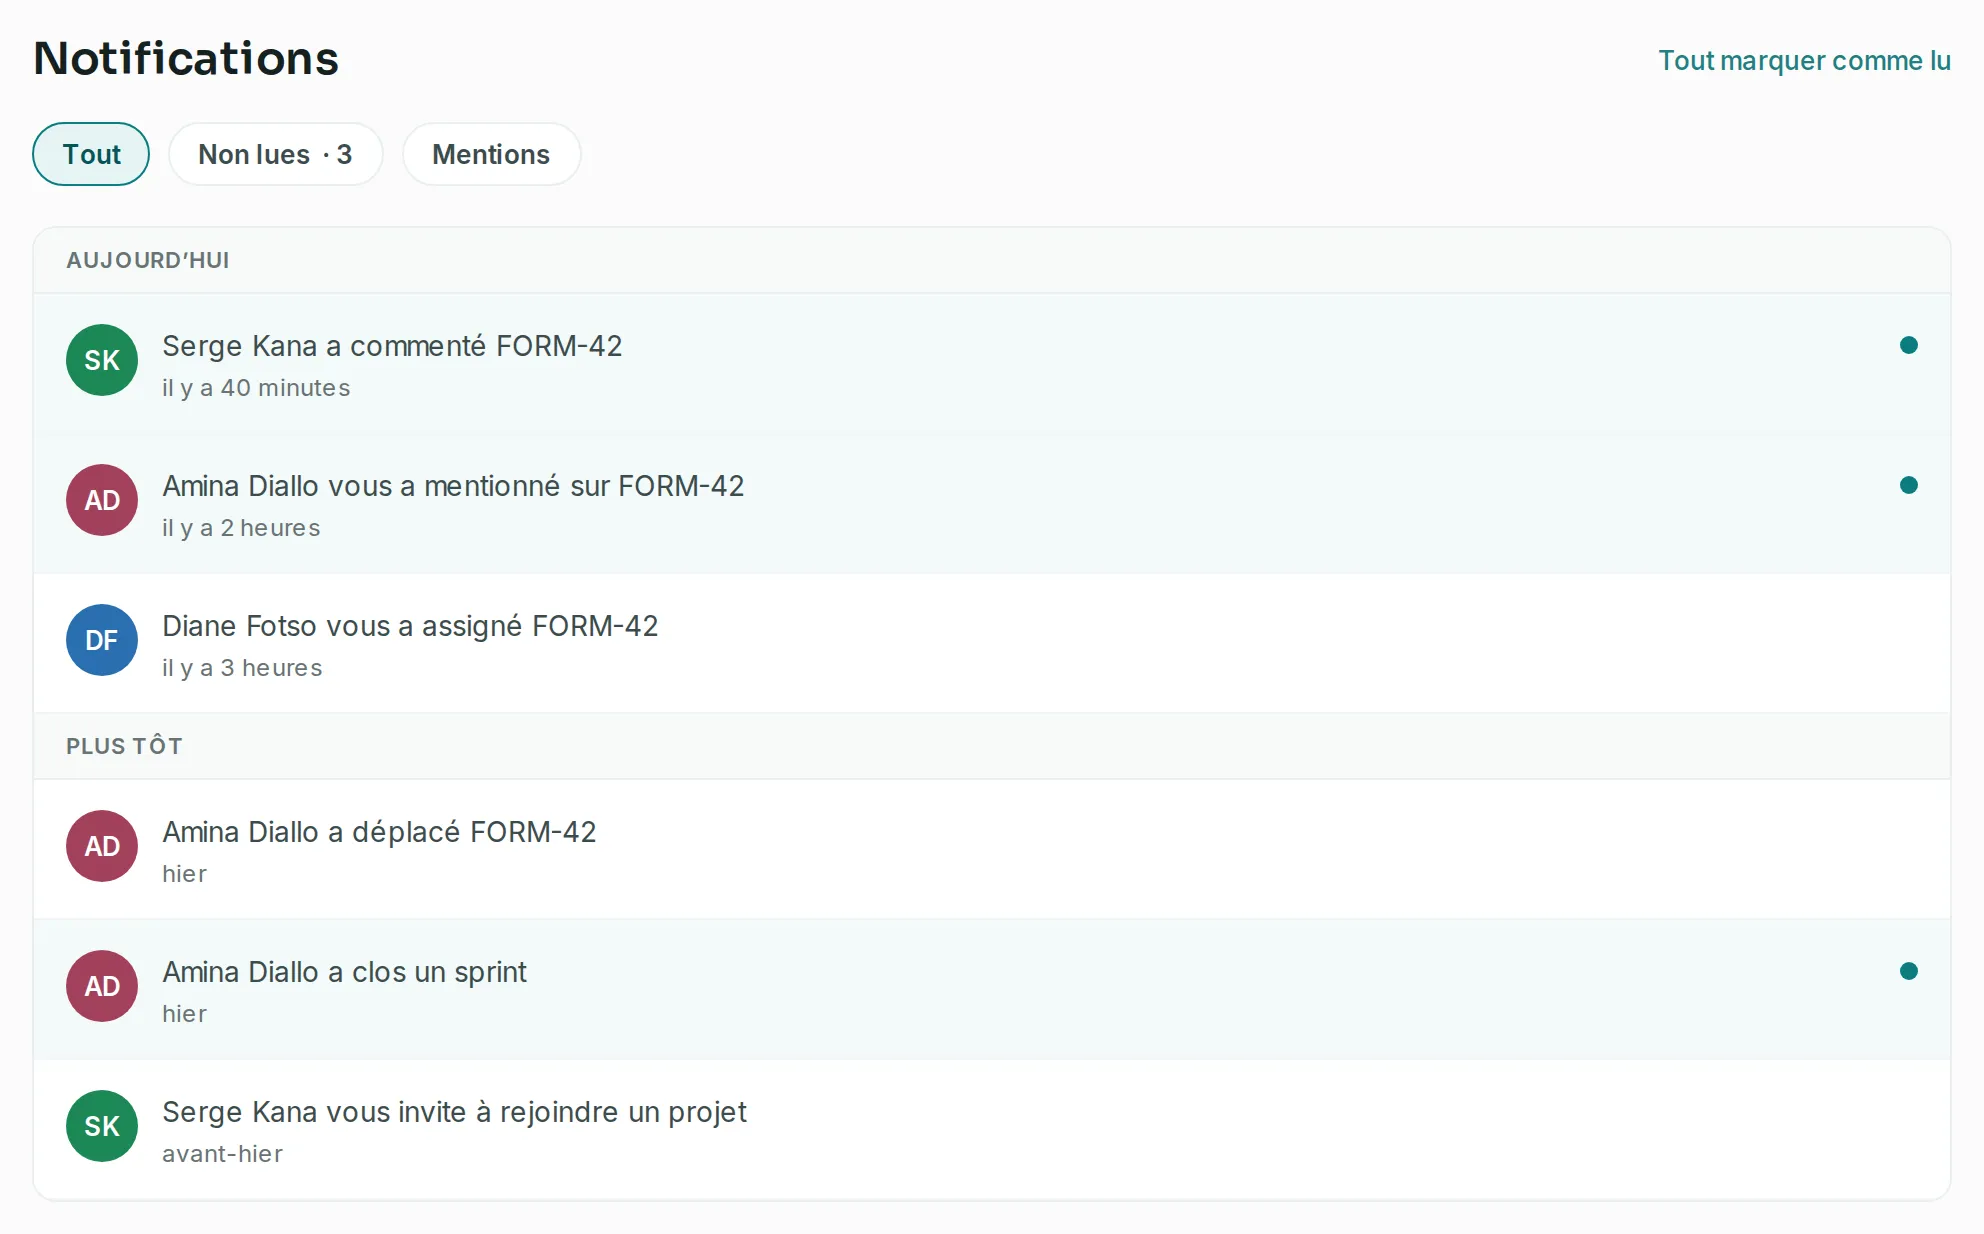This screenshot has width=1984, height=1234.
Task: Click the "avant-hier" timestamp
Action: point(222,1154)
